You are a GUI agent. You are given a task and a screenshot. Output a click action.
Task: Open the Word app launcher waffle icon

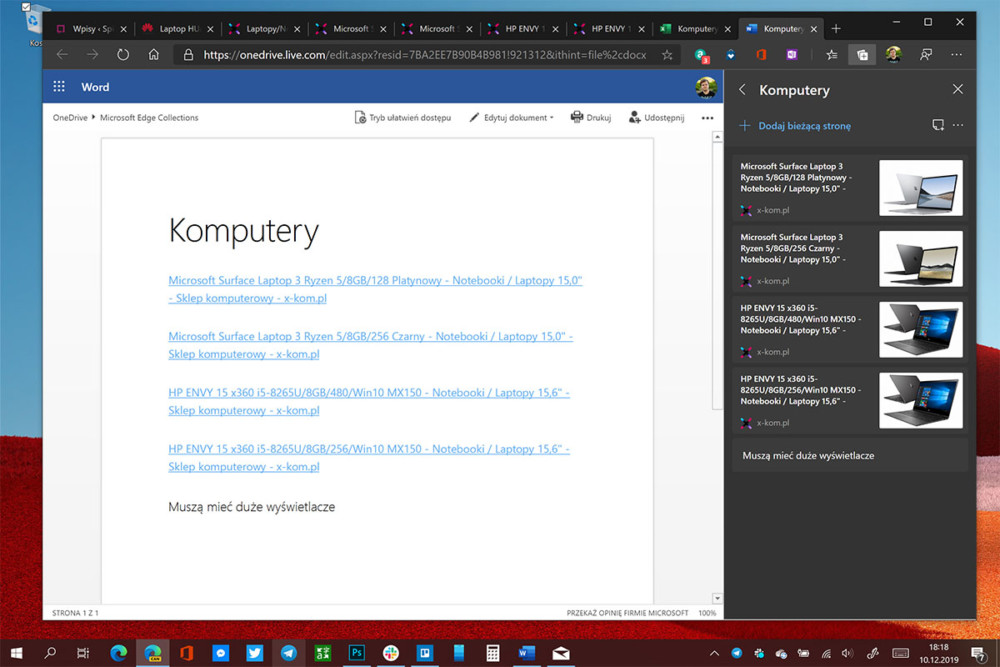click(x=59, y=87)
